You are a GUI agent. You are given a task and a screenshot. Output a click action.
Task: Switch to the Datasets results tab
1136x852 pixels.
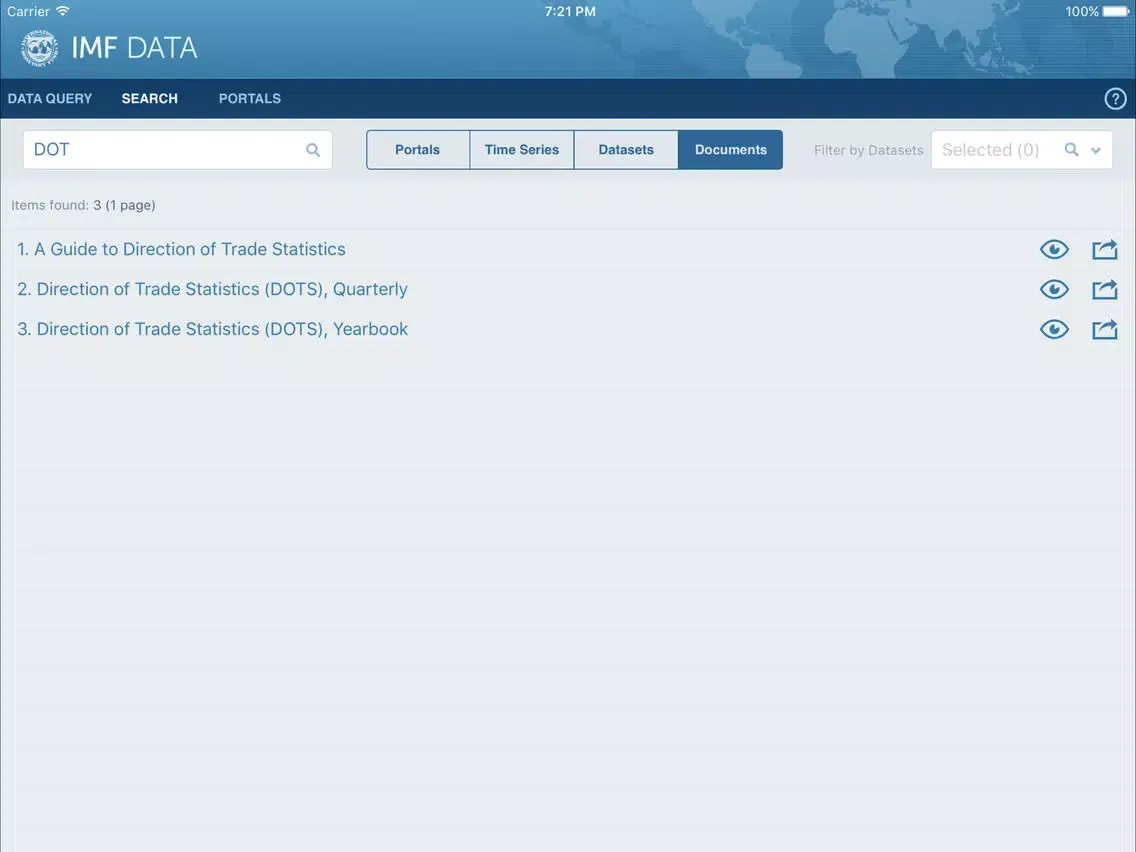pos(626,150)
